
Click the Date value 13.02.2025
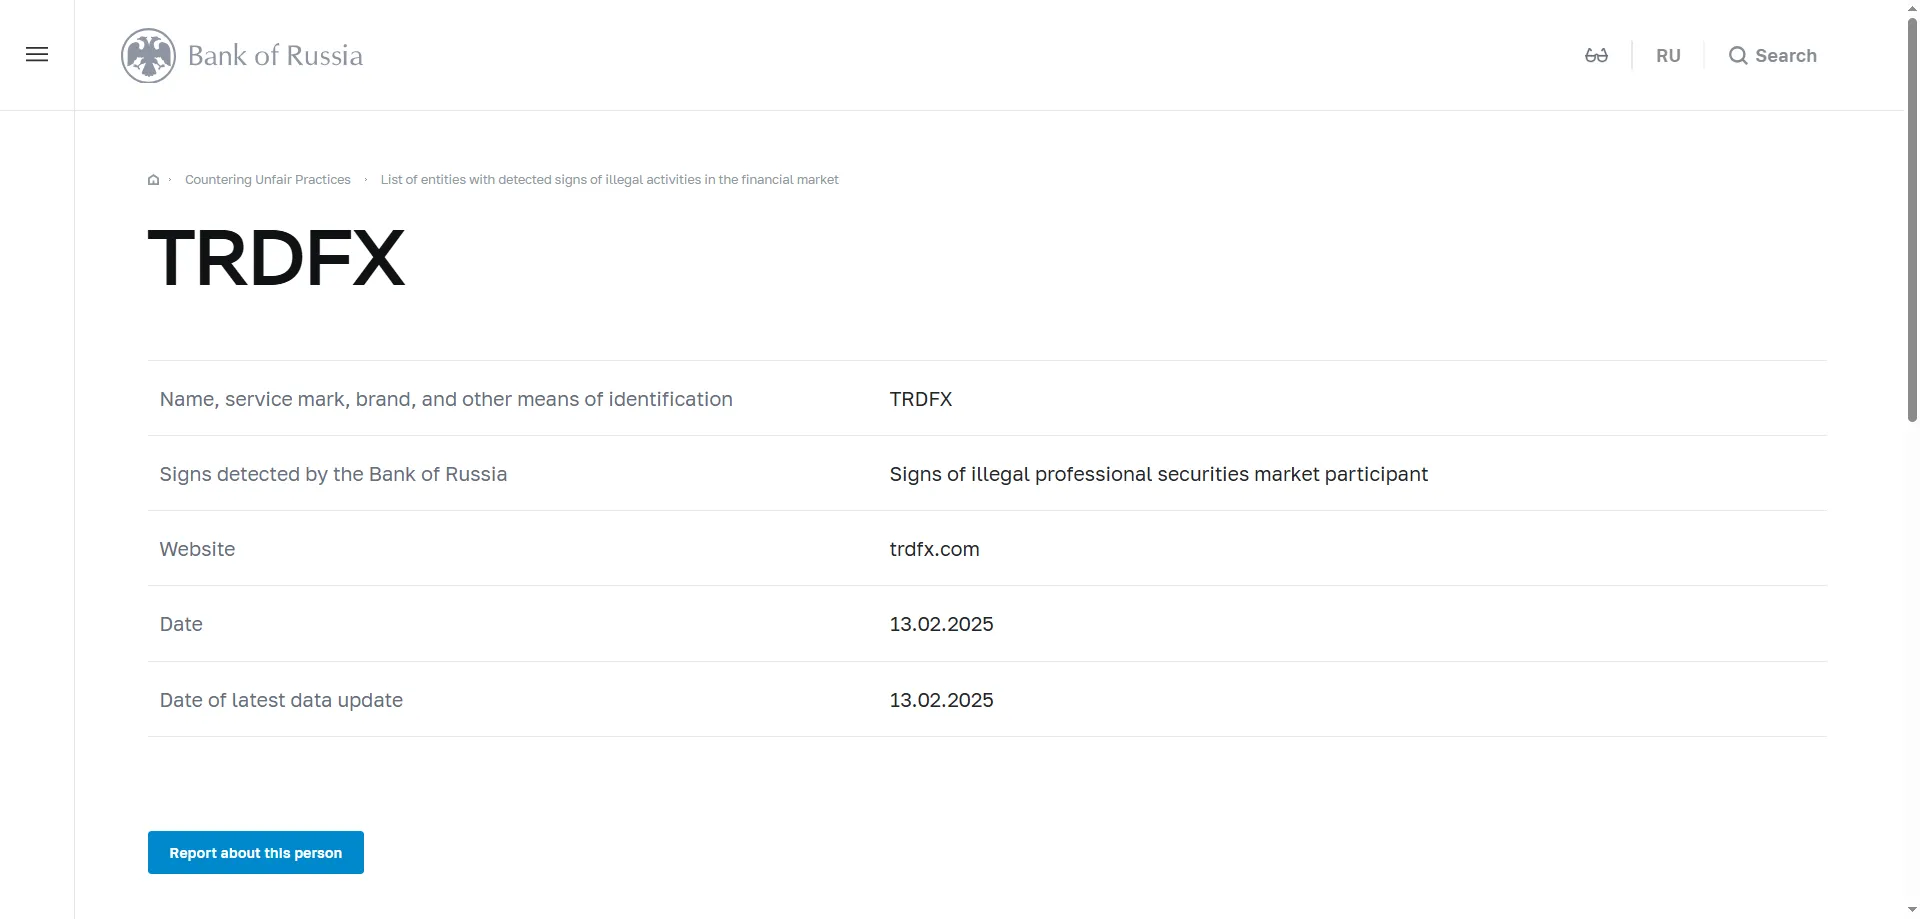[941, 624]
